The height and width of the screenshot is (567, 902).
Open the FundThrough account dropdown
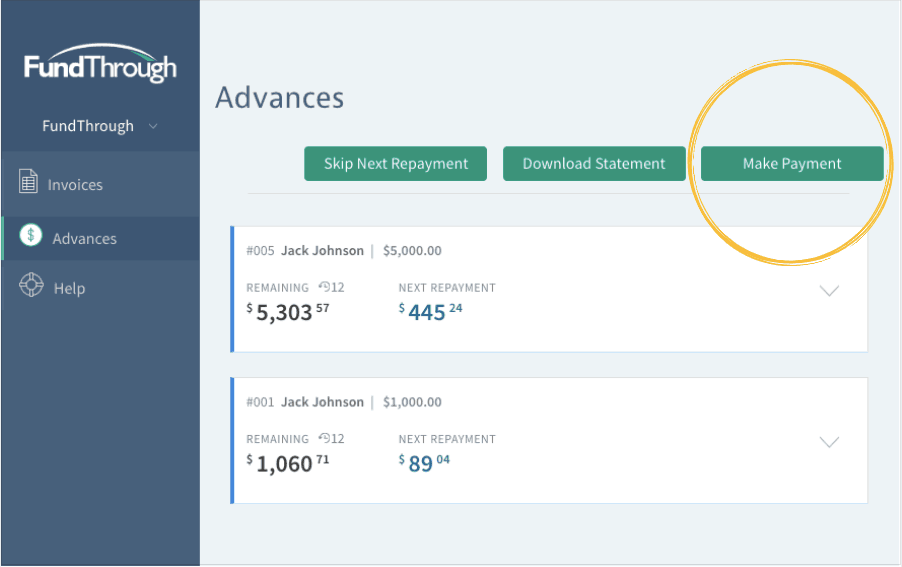100,126
